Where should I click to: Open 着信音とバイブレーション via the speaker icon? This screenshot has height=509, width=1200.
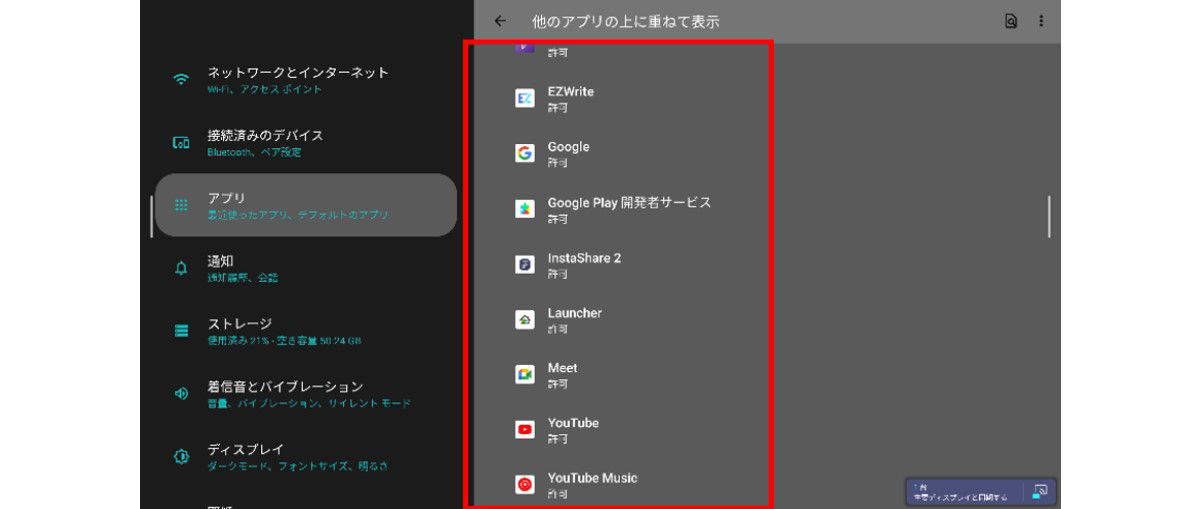tap(181, 394)
